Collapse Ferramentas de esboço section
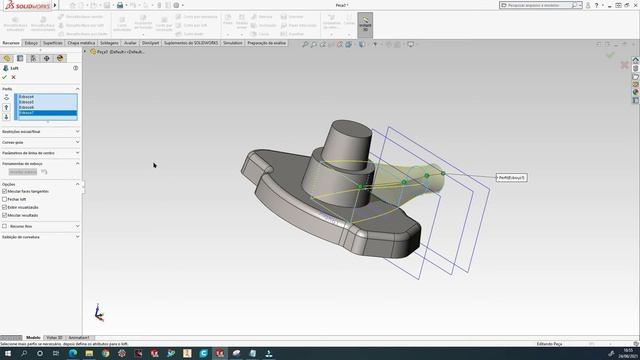Viewport: 640px width, 360px height. 78,163
